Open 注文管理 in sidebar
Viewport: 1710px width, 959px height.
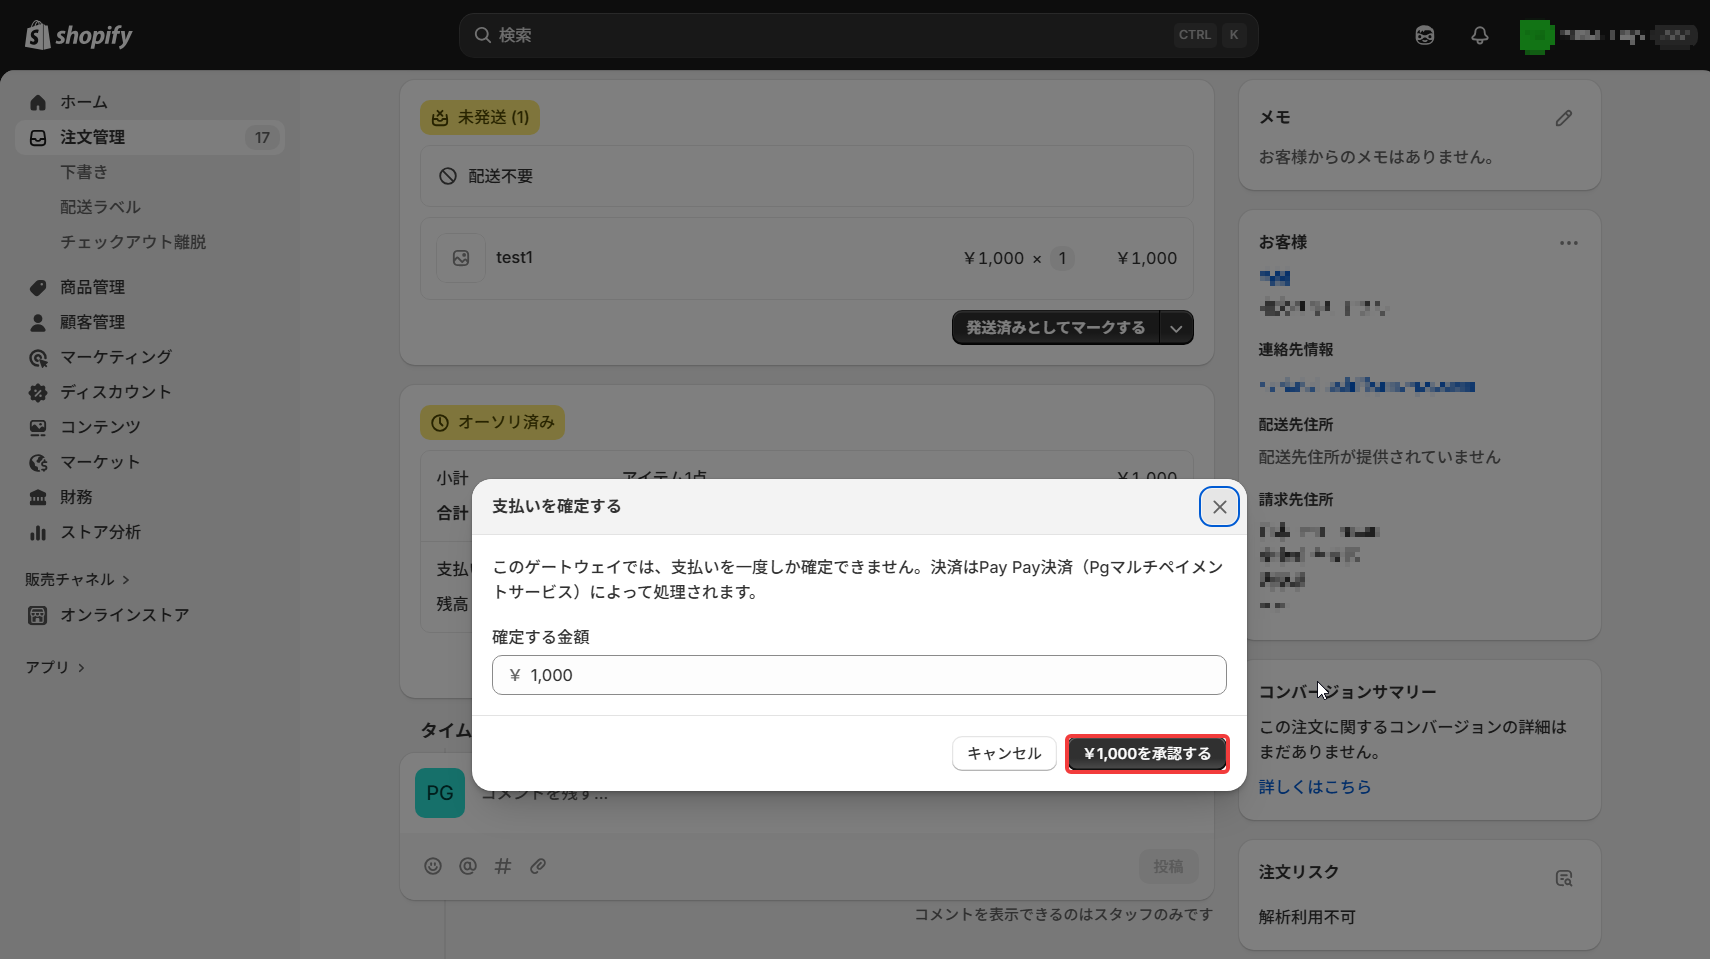(x=150, y=137)
